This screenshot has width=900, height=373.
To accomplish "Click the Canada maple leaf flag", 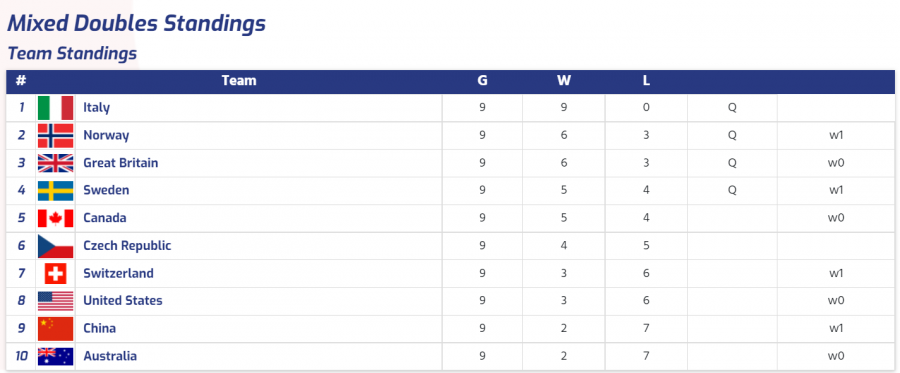I will [56, 218].
